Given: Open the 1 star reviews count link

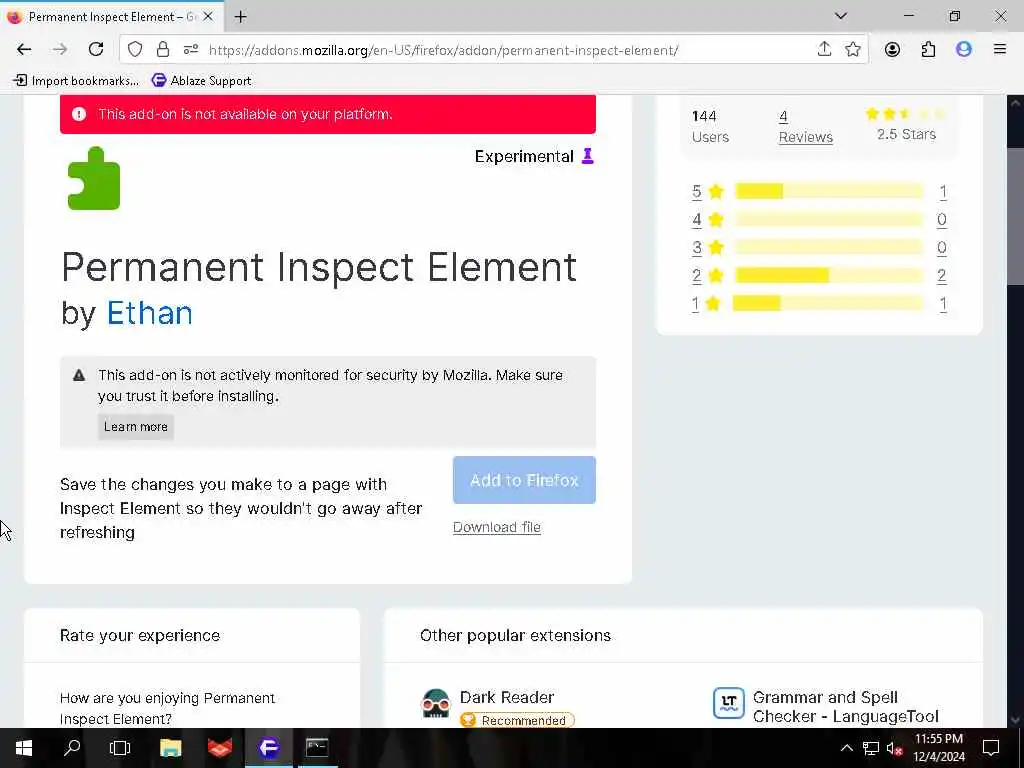Looking at the screenshot, I should click(x=943, y=304).
